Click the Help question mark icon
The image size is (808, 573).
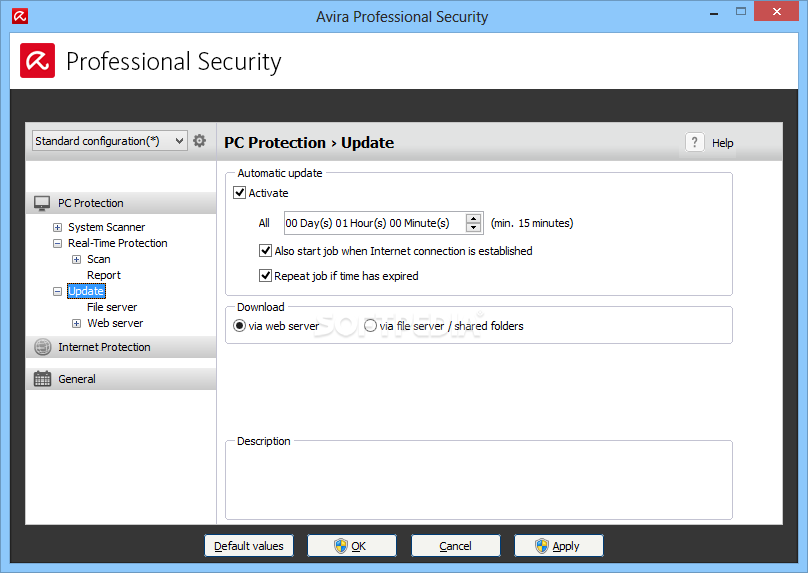695,142
